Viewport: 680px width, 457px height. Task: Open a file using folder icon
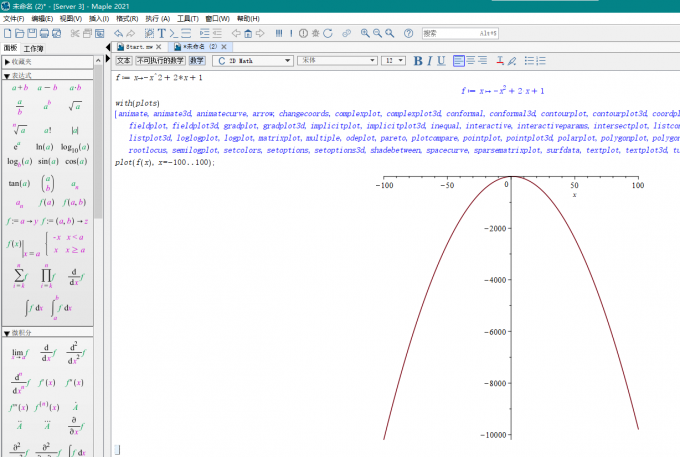20,33
